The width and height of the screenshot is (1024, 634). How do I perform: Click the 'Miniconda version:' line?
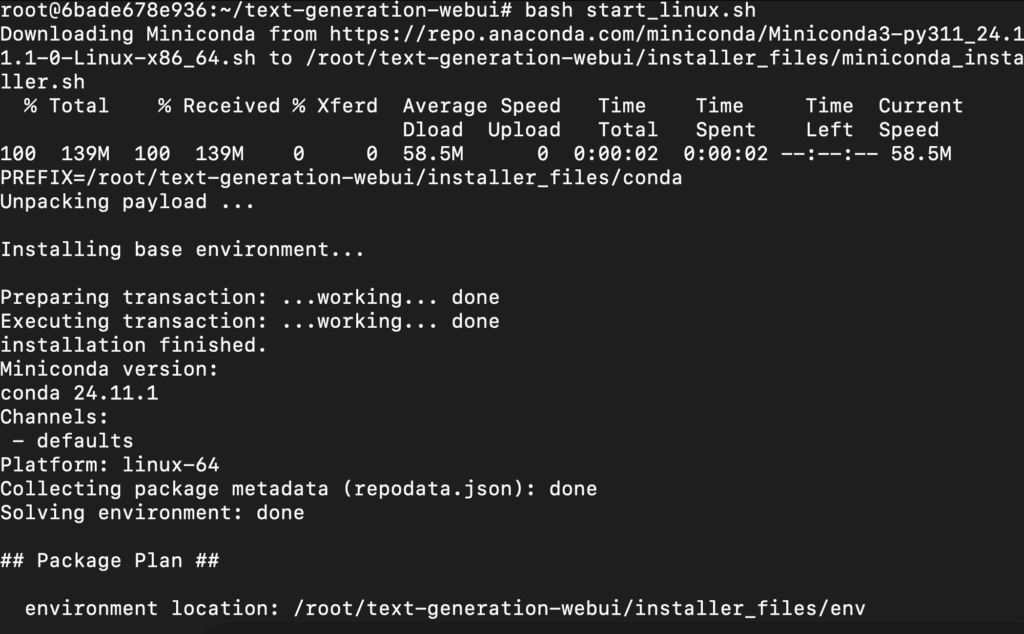point(109,370)
